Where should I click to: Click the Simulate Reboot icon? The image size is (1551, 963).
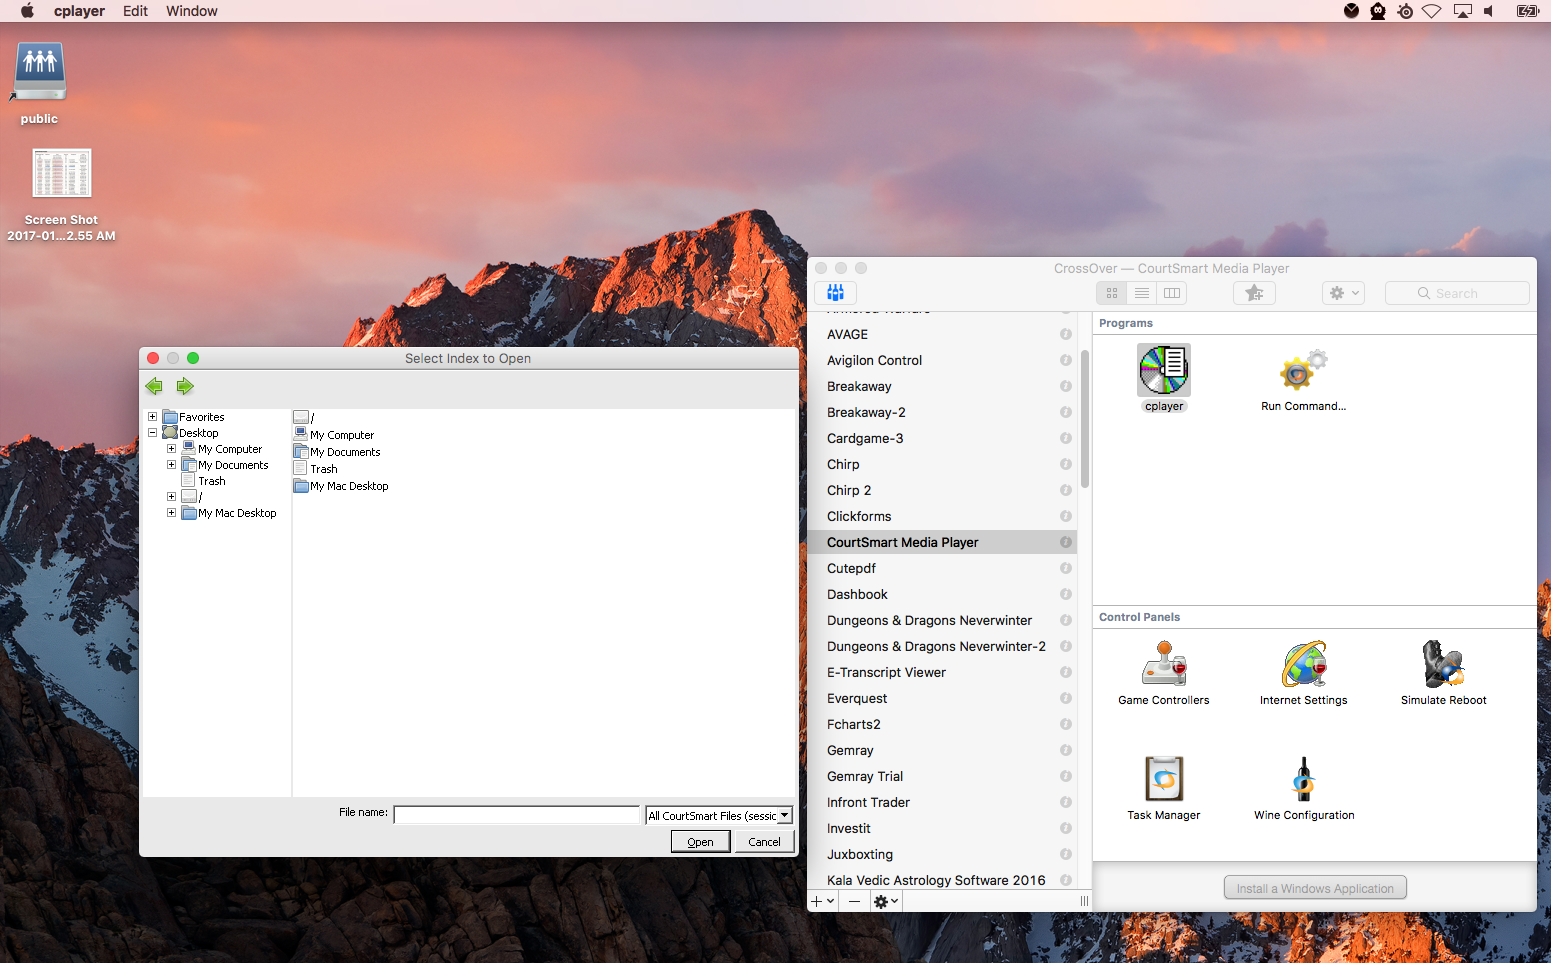click(x=1443, y=664)
